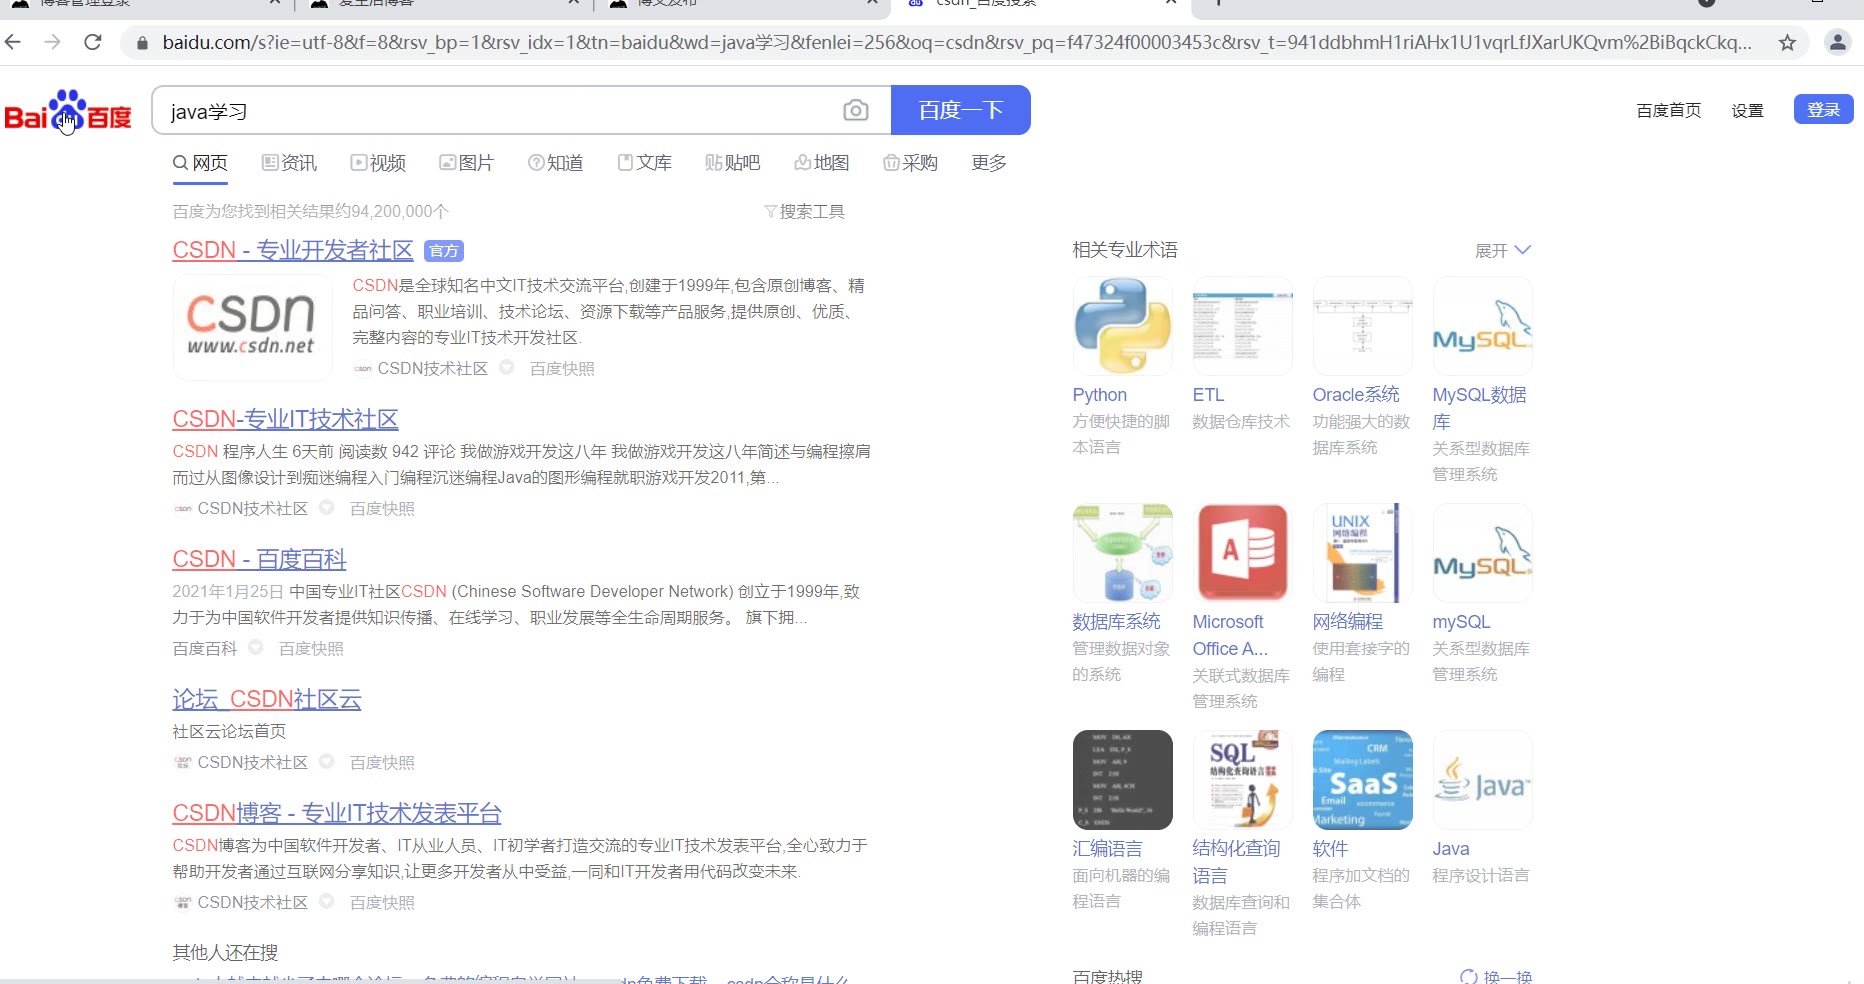Screen dimensions: 1864x984
Task: Open Python term thumbnail
Action: pyautogui.click(x=1122, y=326)
